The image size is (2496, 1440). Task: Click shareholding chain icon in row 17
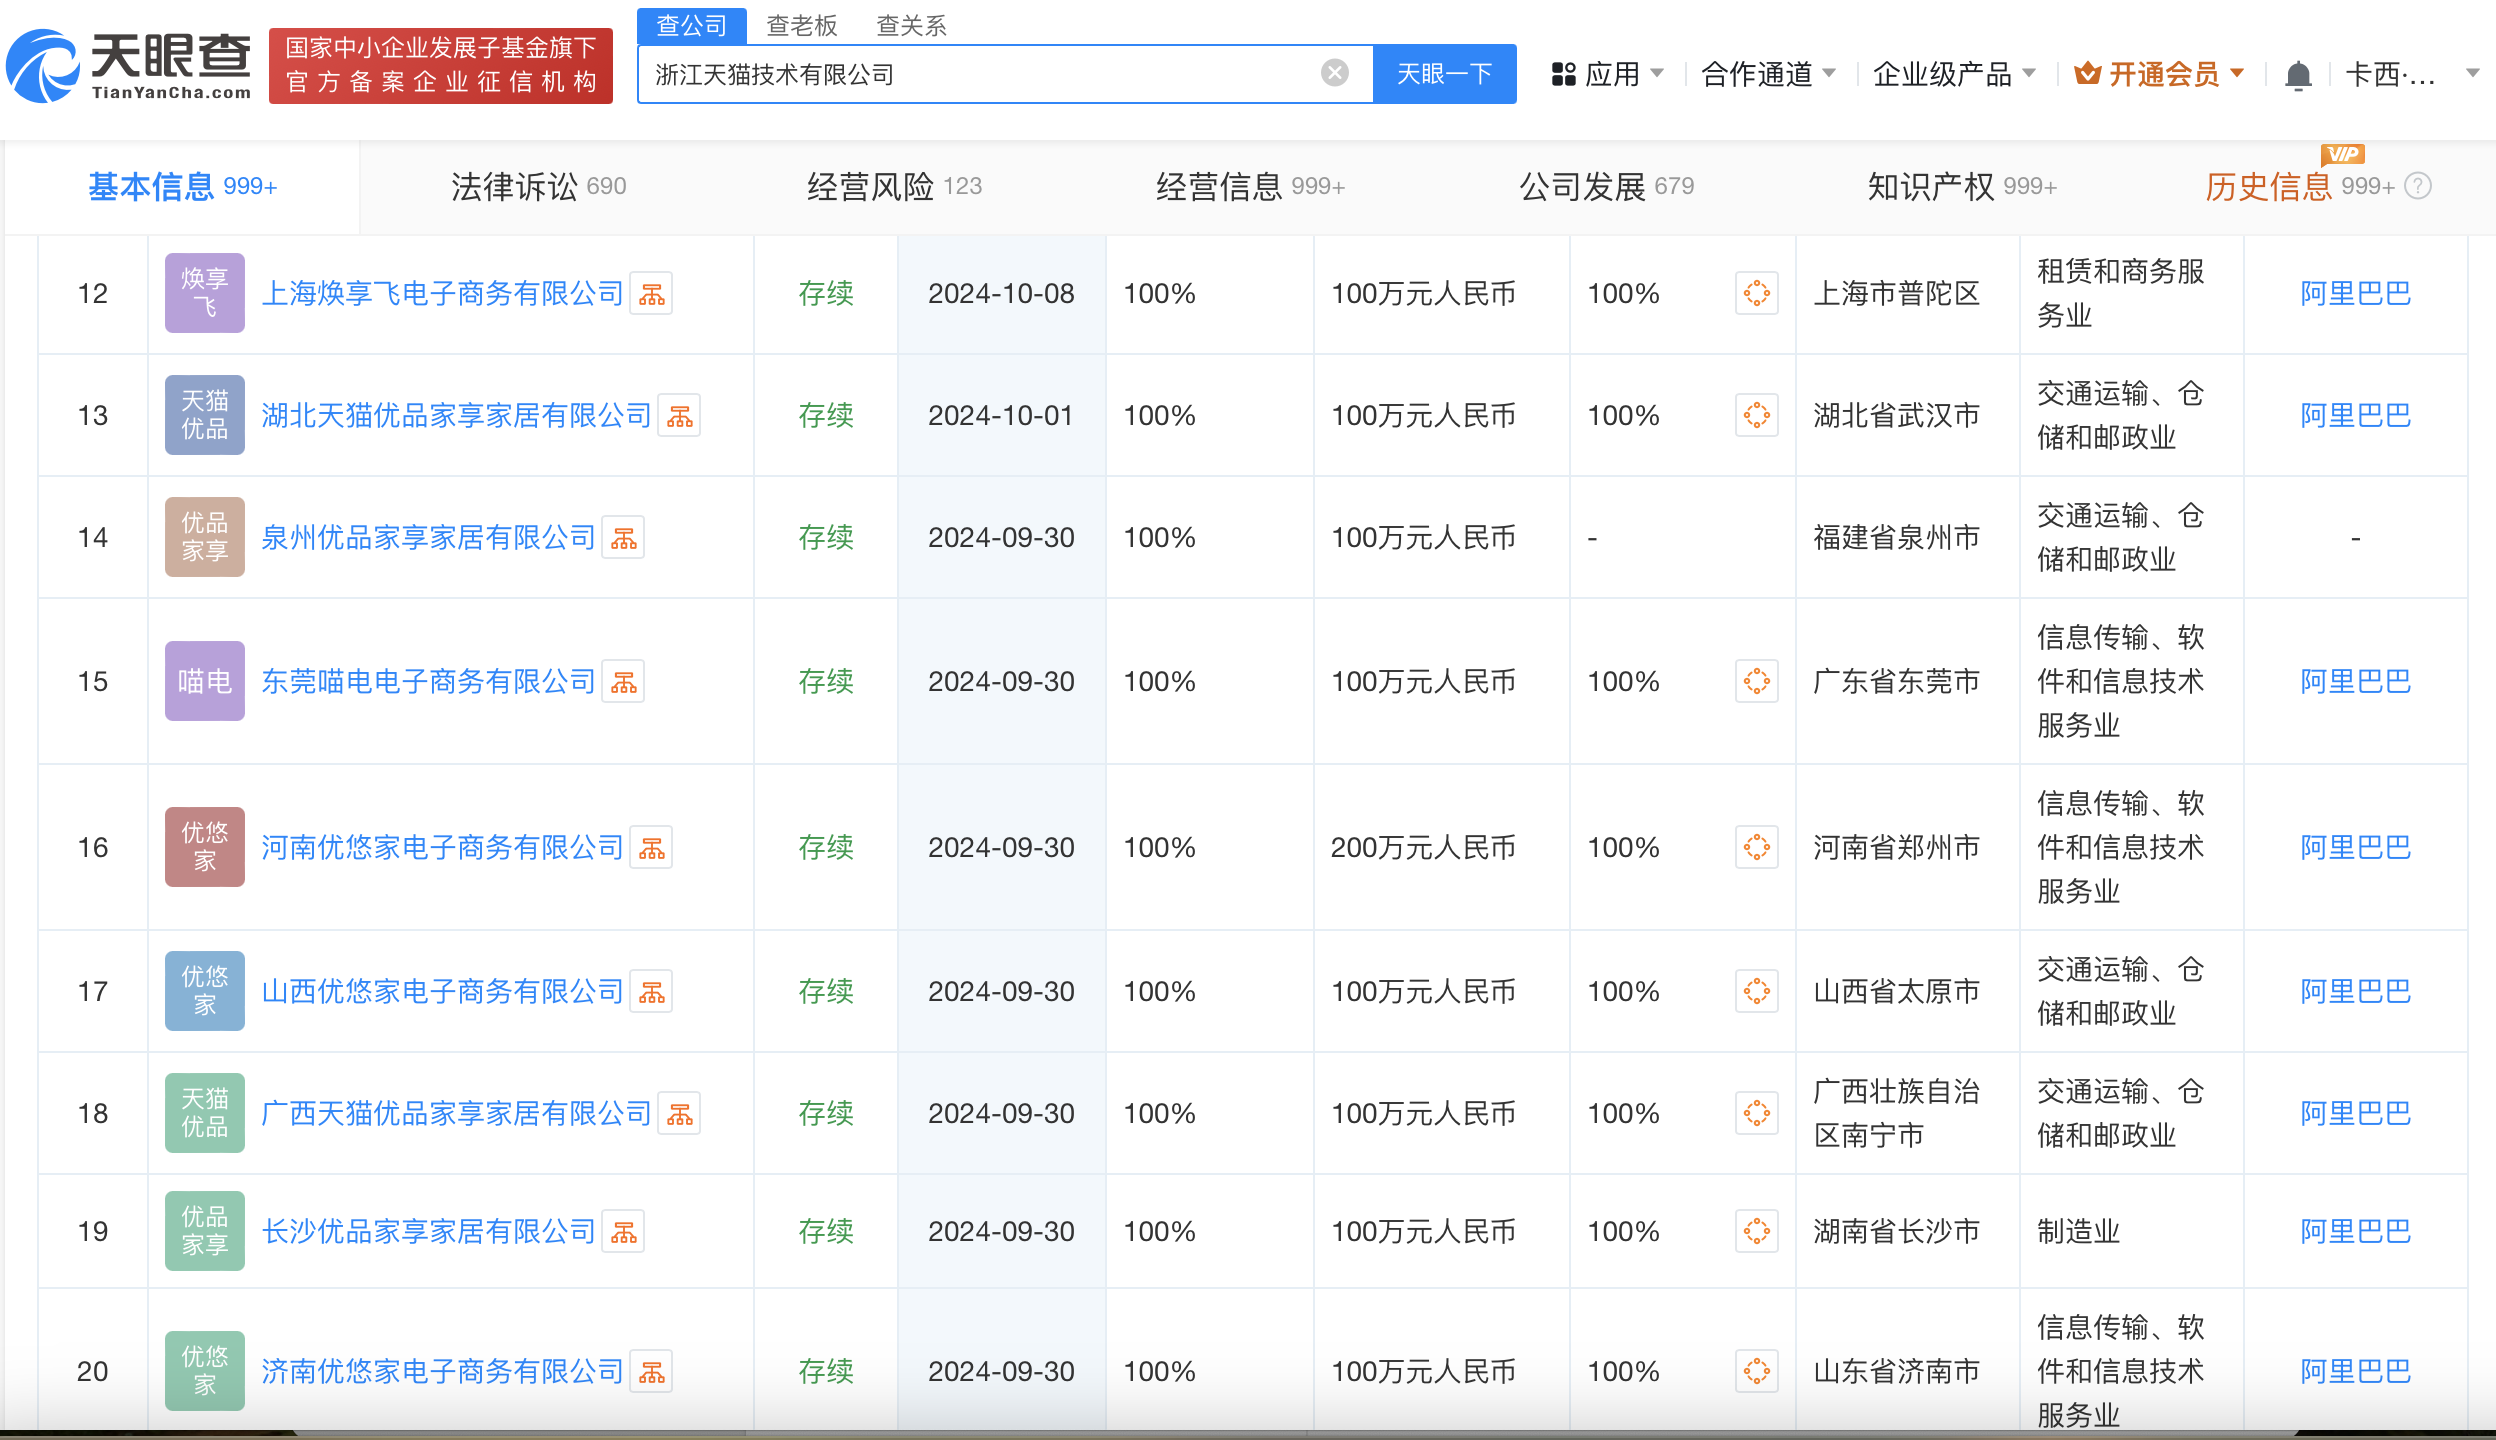pyautogui.click(x=1757, y=992)
